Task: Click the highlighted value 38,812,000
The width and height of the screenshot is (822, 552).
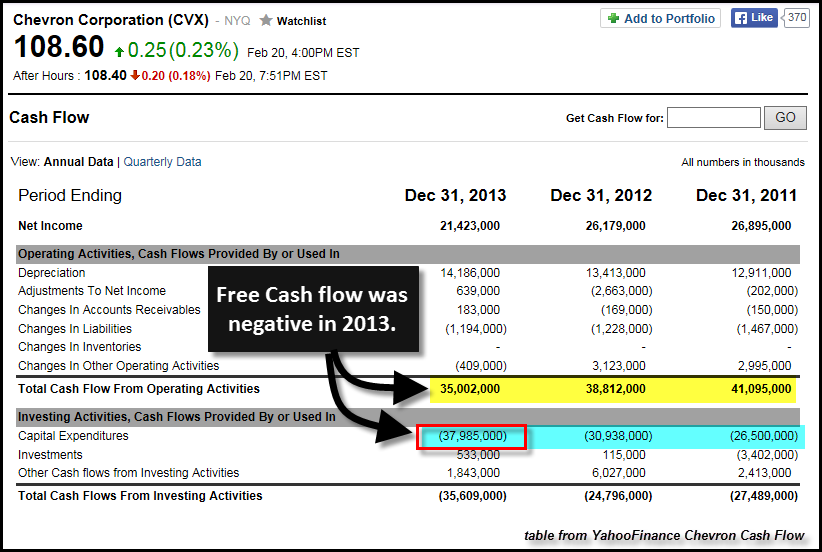Action: (x=615, y=389)
